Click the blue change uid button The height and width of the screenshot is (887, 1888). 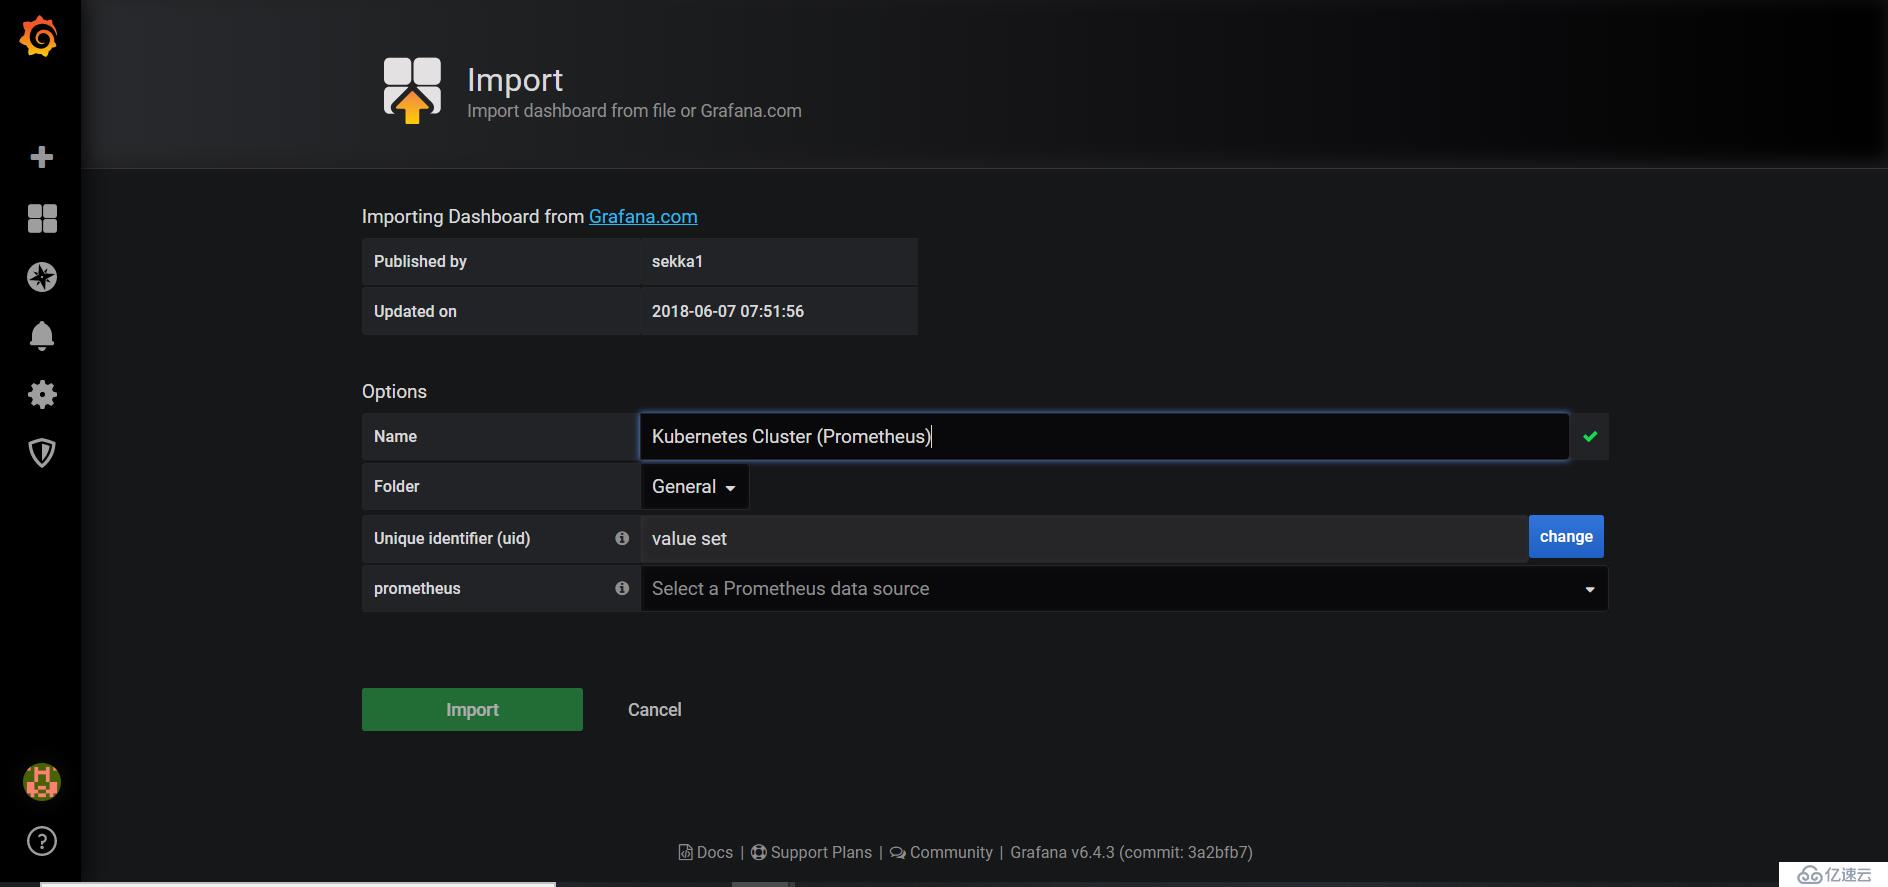click(x=1566, y=536)
